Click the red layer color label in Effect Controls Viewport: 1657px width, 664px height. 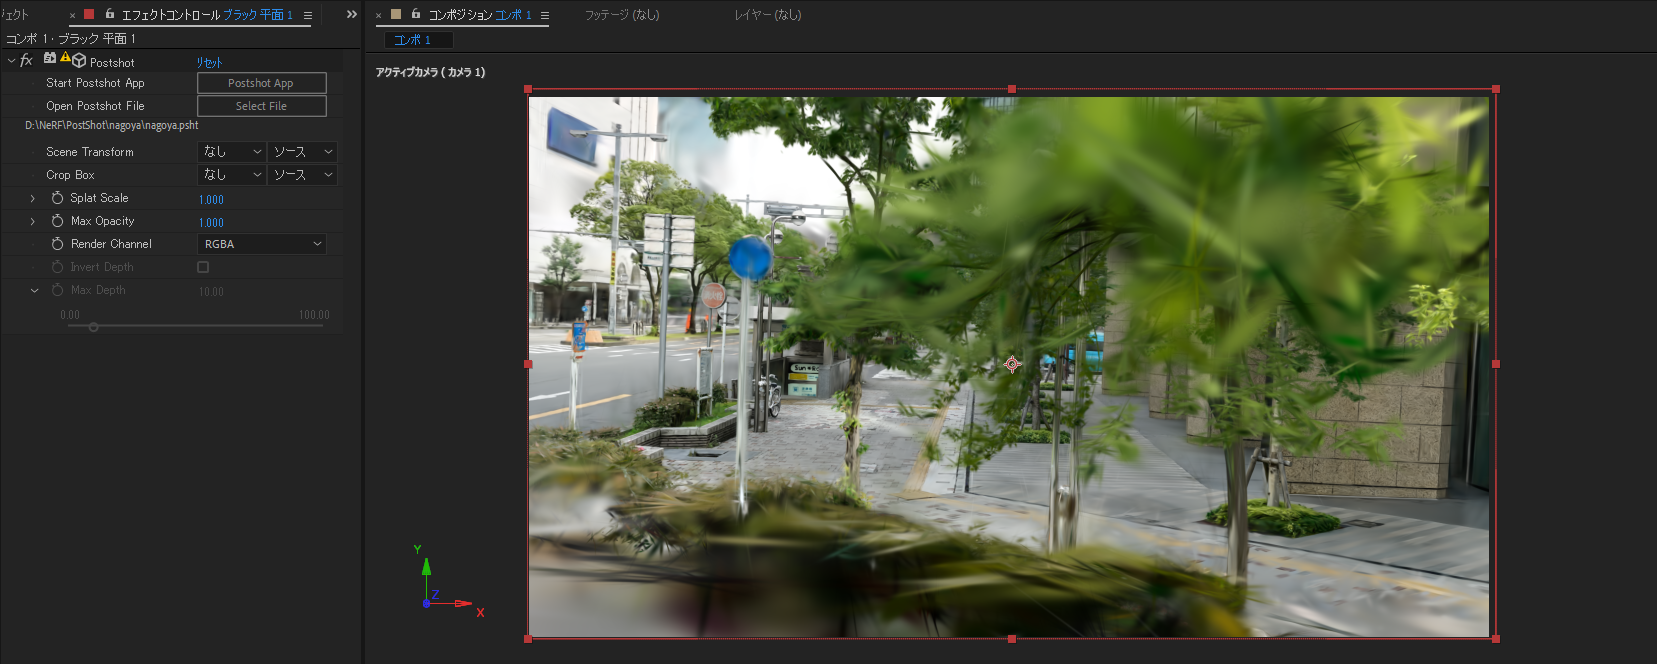(x=89, y=14)
